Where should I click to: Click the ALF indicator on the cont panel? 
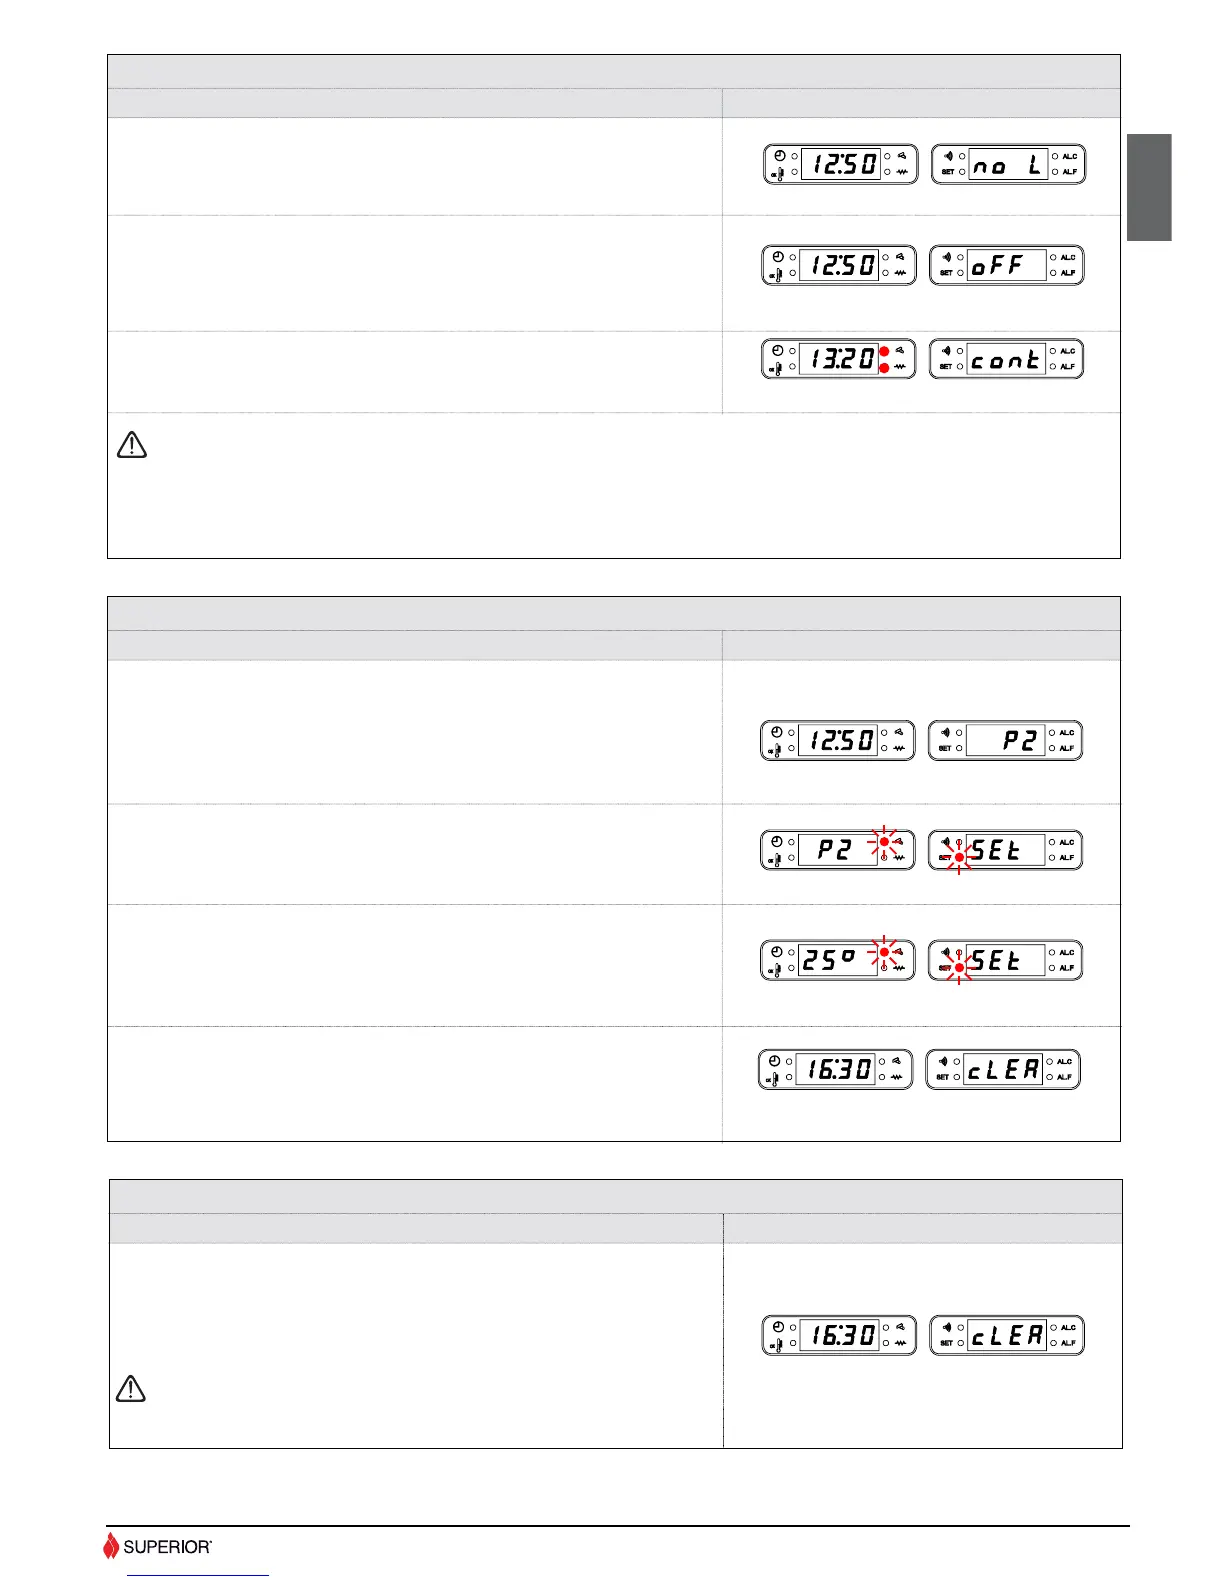tap(1068, 367)
